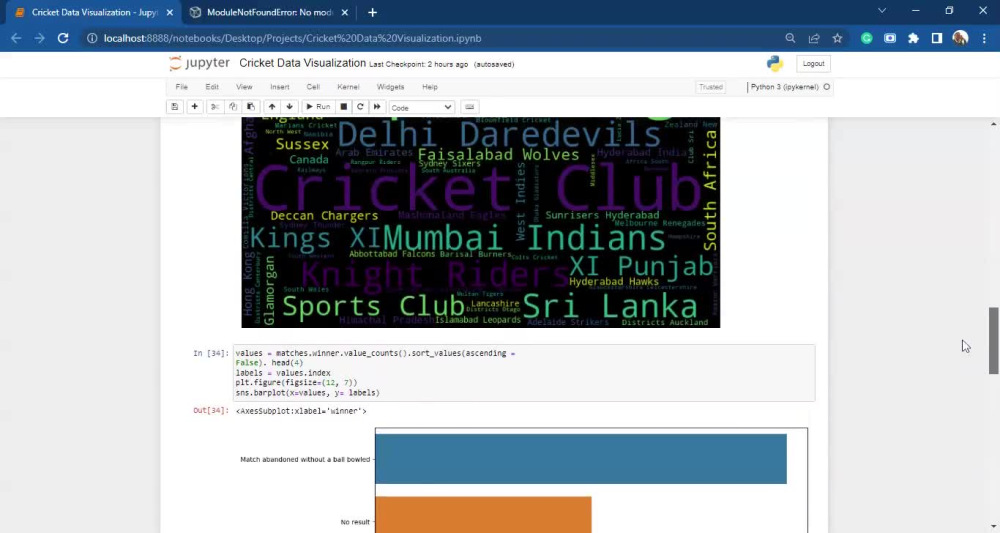Switch to Cricket Data Visualization browser tab
Viewport: 1000px width, 533px height.
pos(94,12)
